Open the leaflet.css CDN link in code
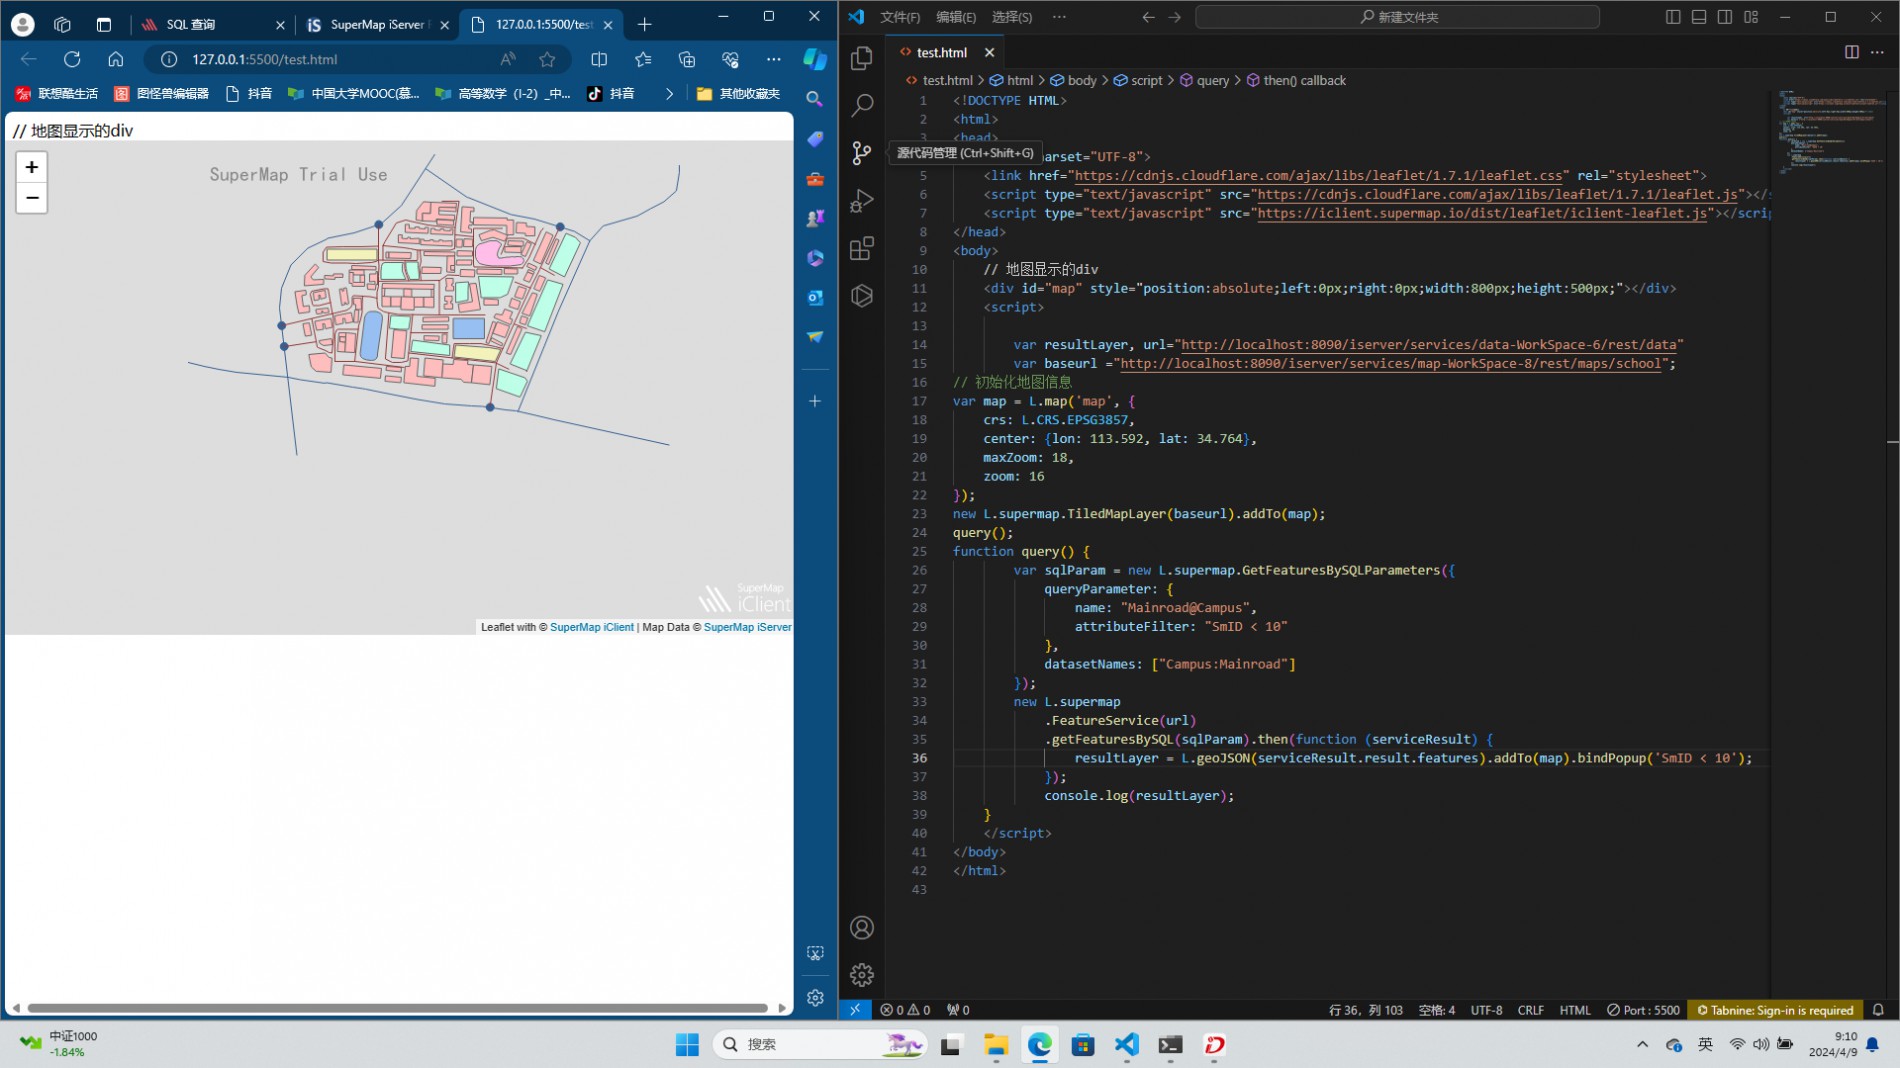 (1321, 175)
